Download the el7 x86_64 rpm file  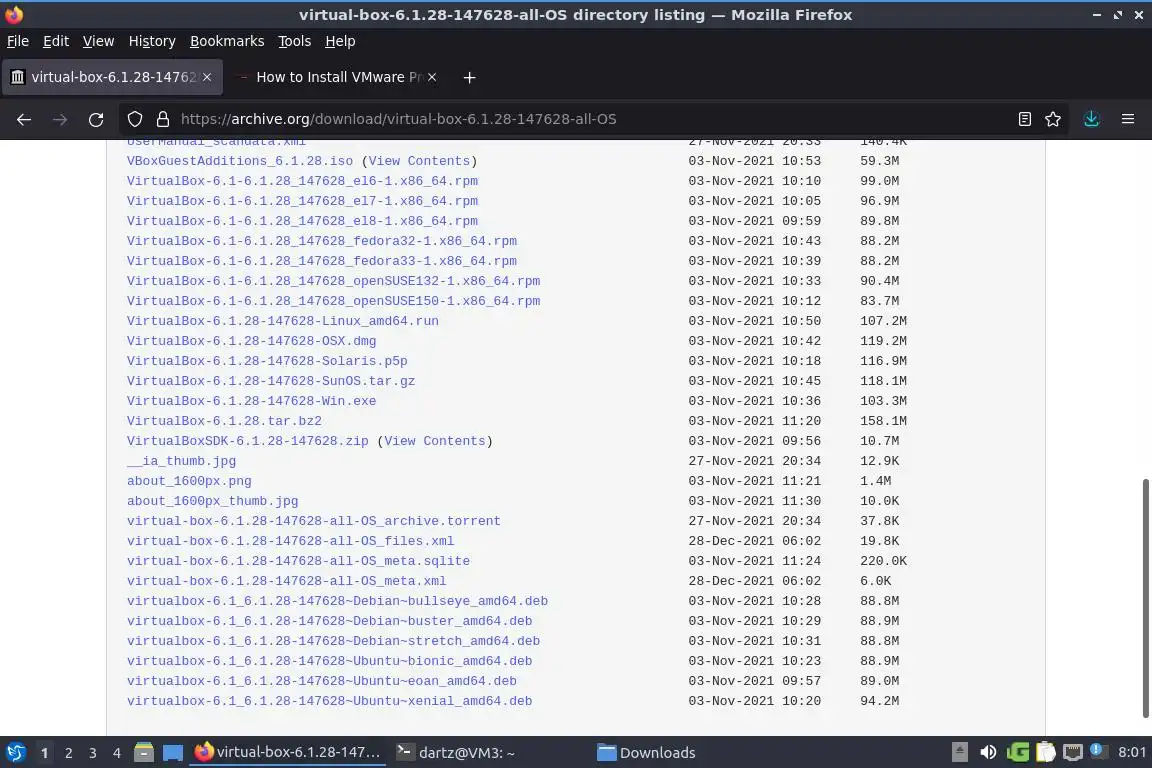coord(302,201)
